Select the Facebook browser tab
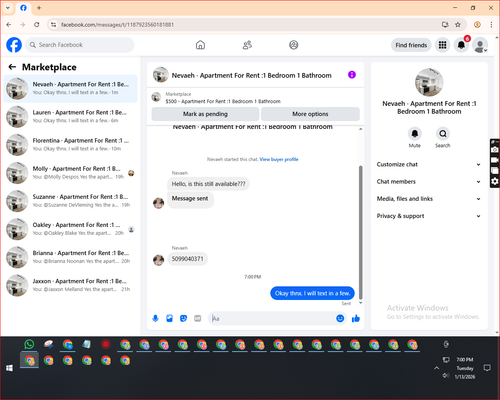500x400 pixels. 23,8
